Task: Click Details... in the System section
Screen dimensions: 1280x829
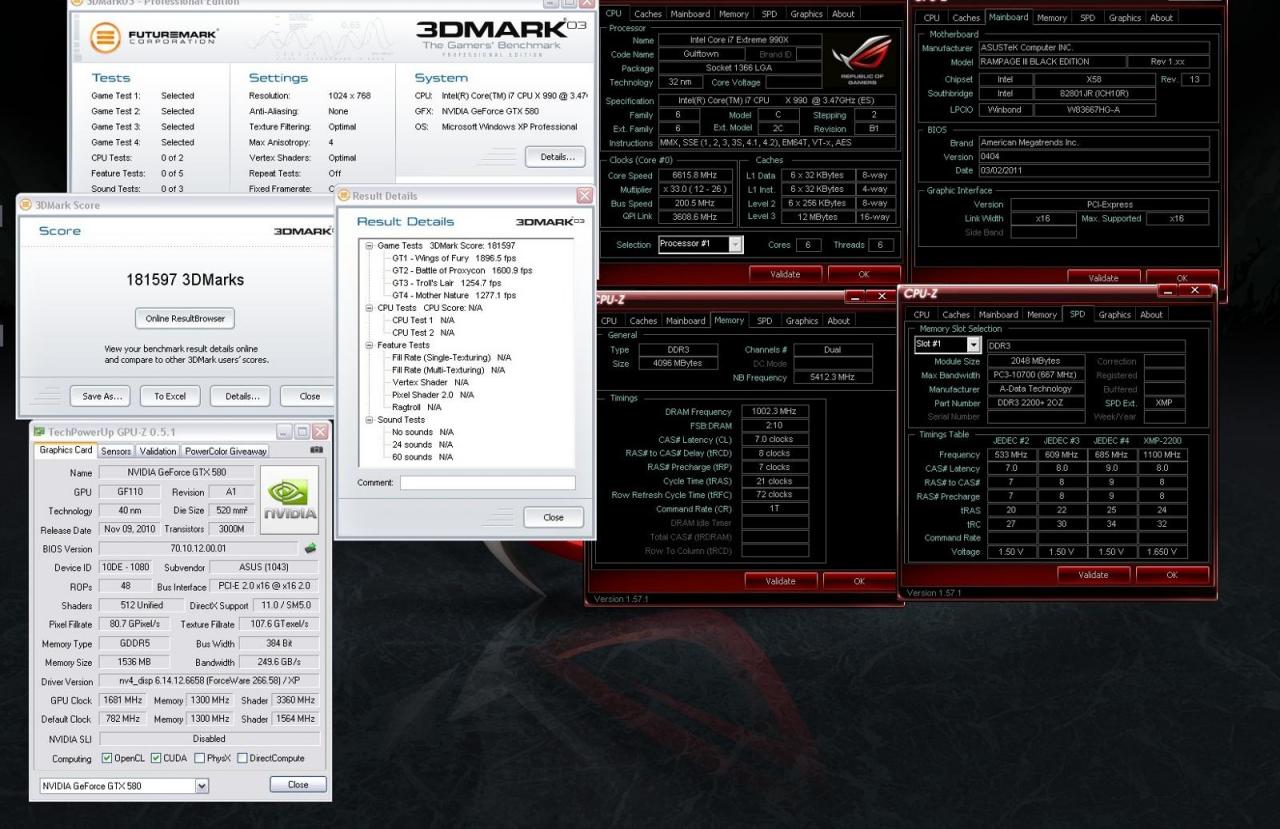Action: pos(557,157)
